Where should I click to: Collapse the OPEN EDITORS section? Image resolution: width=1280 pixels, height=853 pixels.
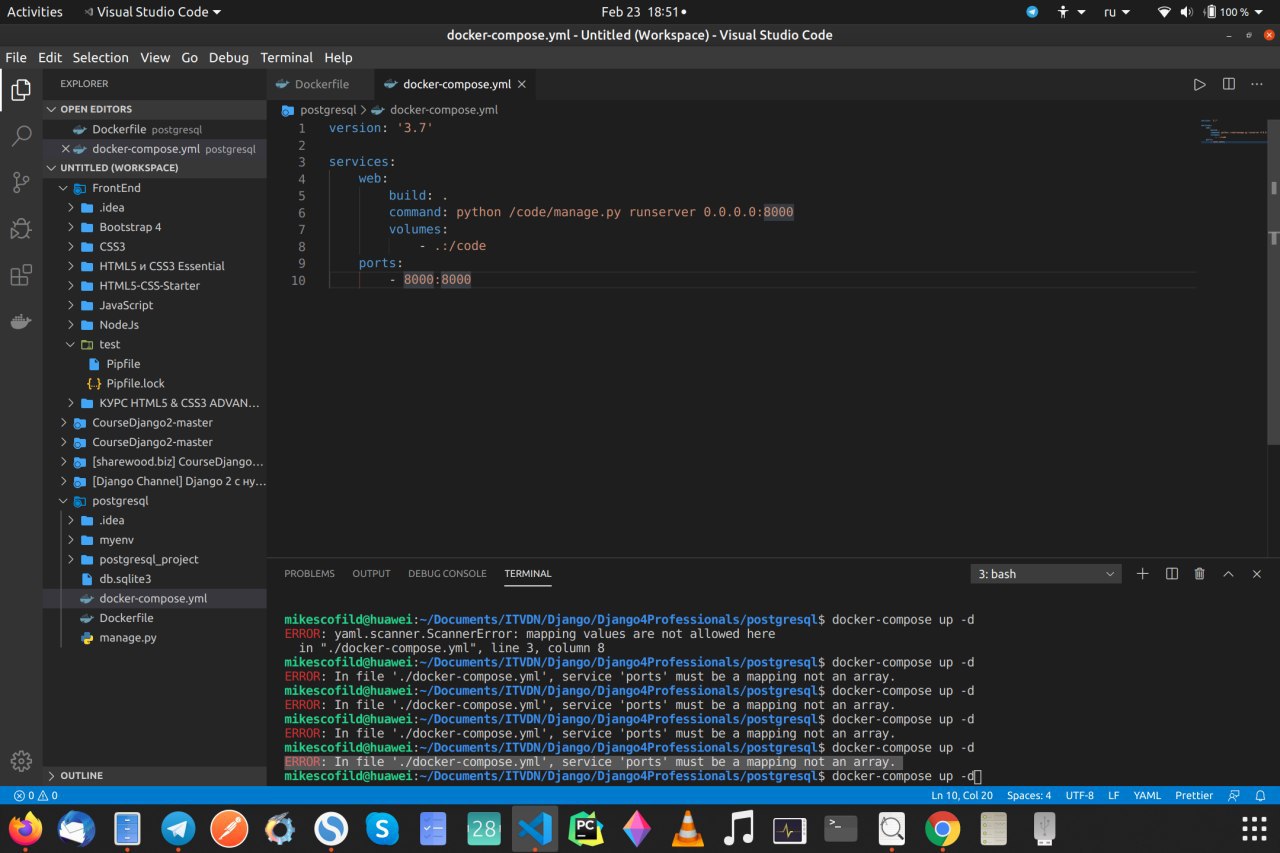pos(155,109)
